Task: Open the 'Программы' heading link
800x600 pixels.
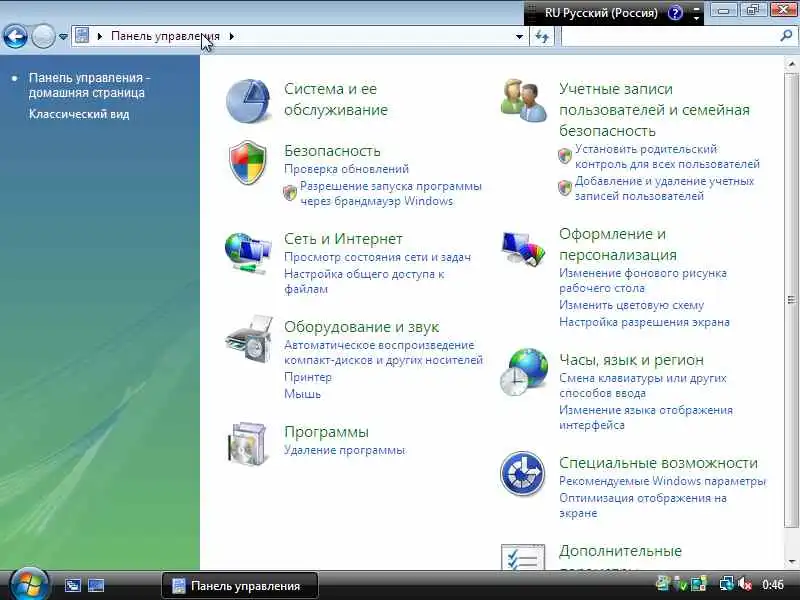Action: click(x=327, y=432)
